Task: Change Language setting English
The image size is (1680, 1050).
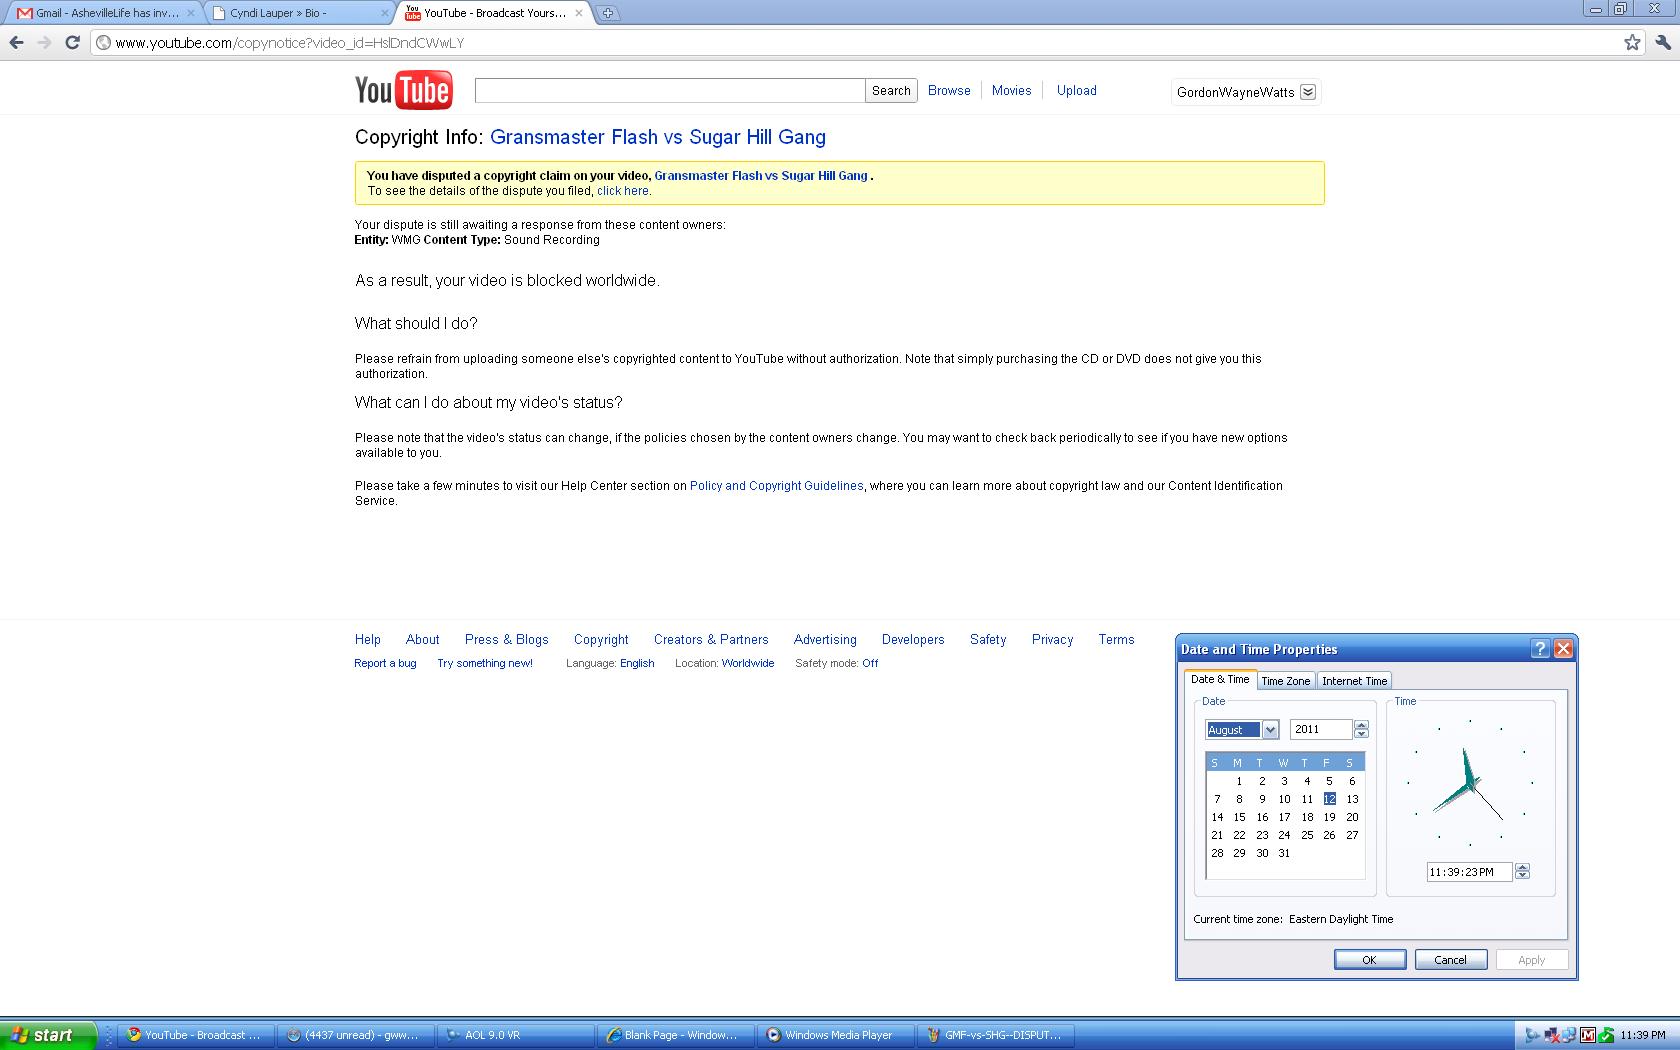Action: (637, 663)
